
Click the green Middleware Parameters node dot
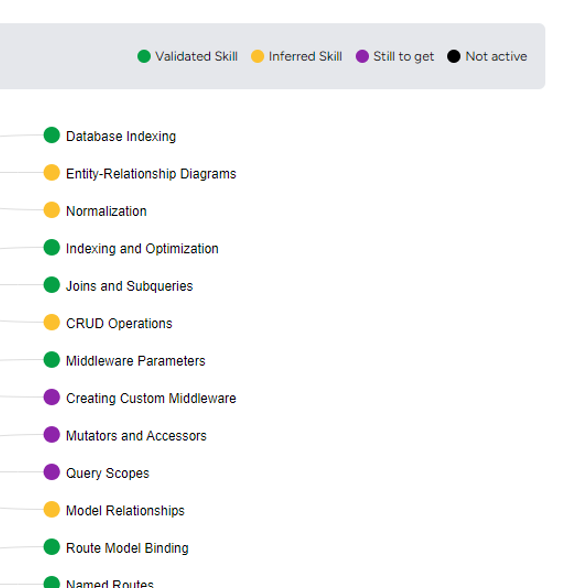point(52,360)
